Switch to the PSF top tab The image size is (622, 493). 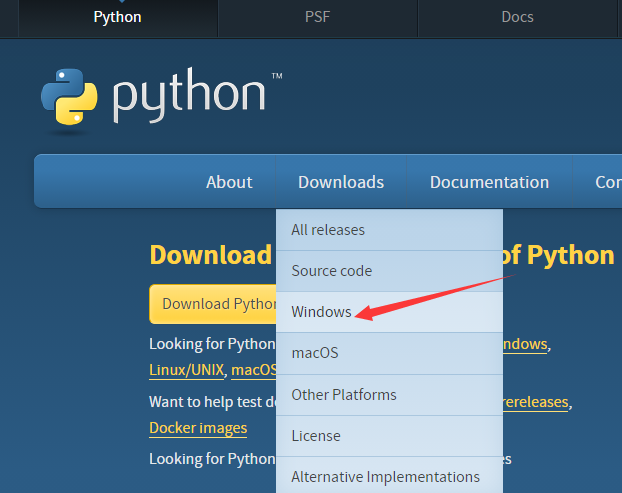pyautogui.click(x=317, y=18)
